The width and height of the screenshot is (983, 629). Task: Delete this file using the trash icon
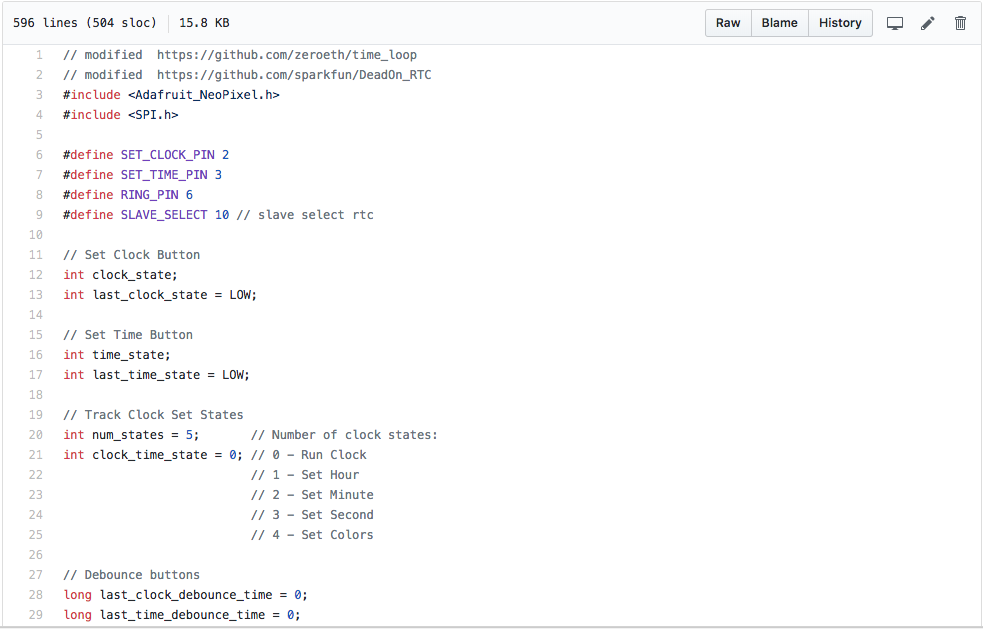[x=959, y=22]
